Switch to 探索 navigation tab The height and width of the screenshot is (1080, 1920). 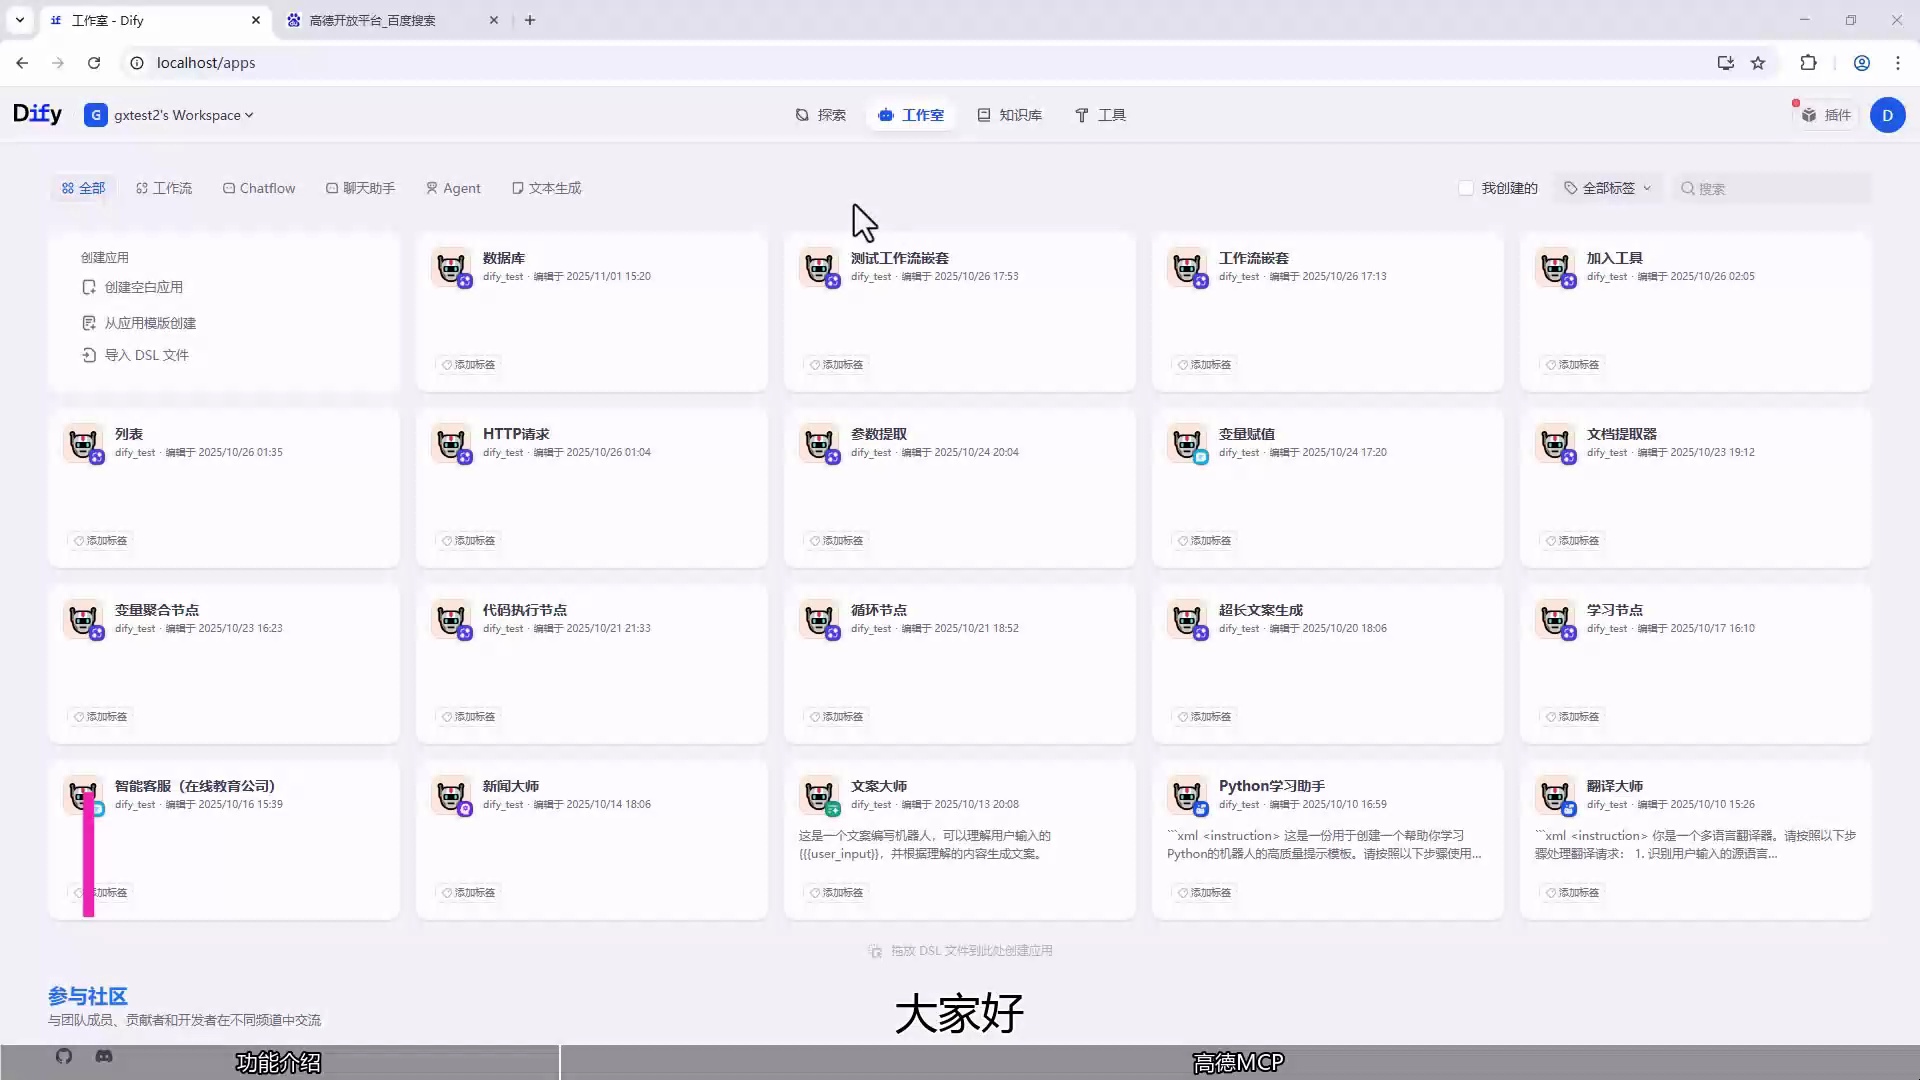click(820, 115)
